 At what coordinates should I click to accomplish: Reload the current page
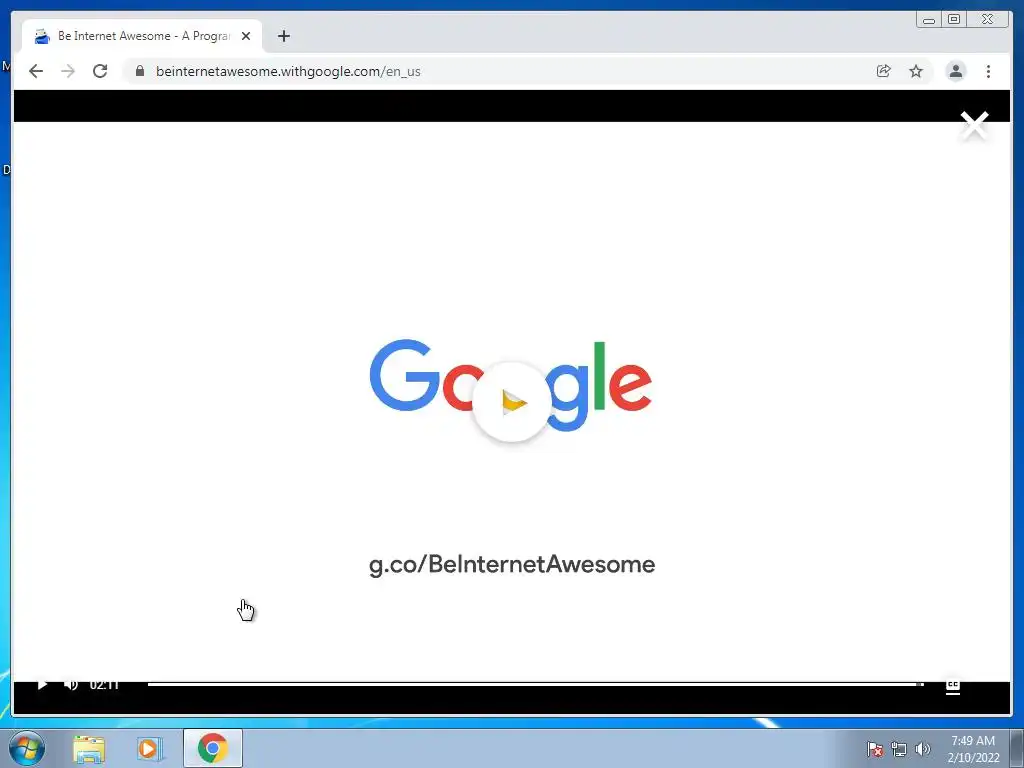[x=100, y=71]
